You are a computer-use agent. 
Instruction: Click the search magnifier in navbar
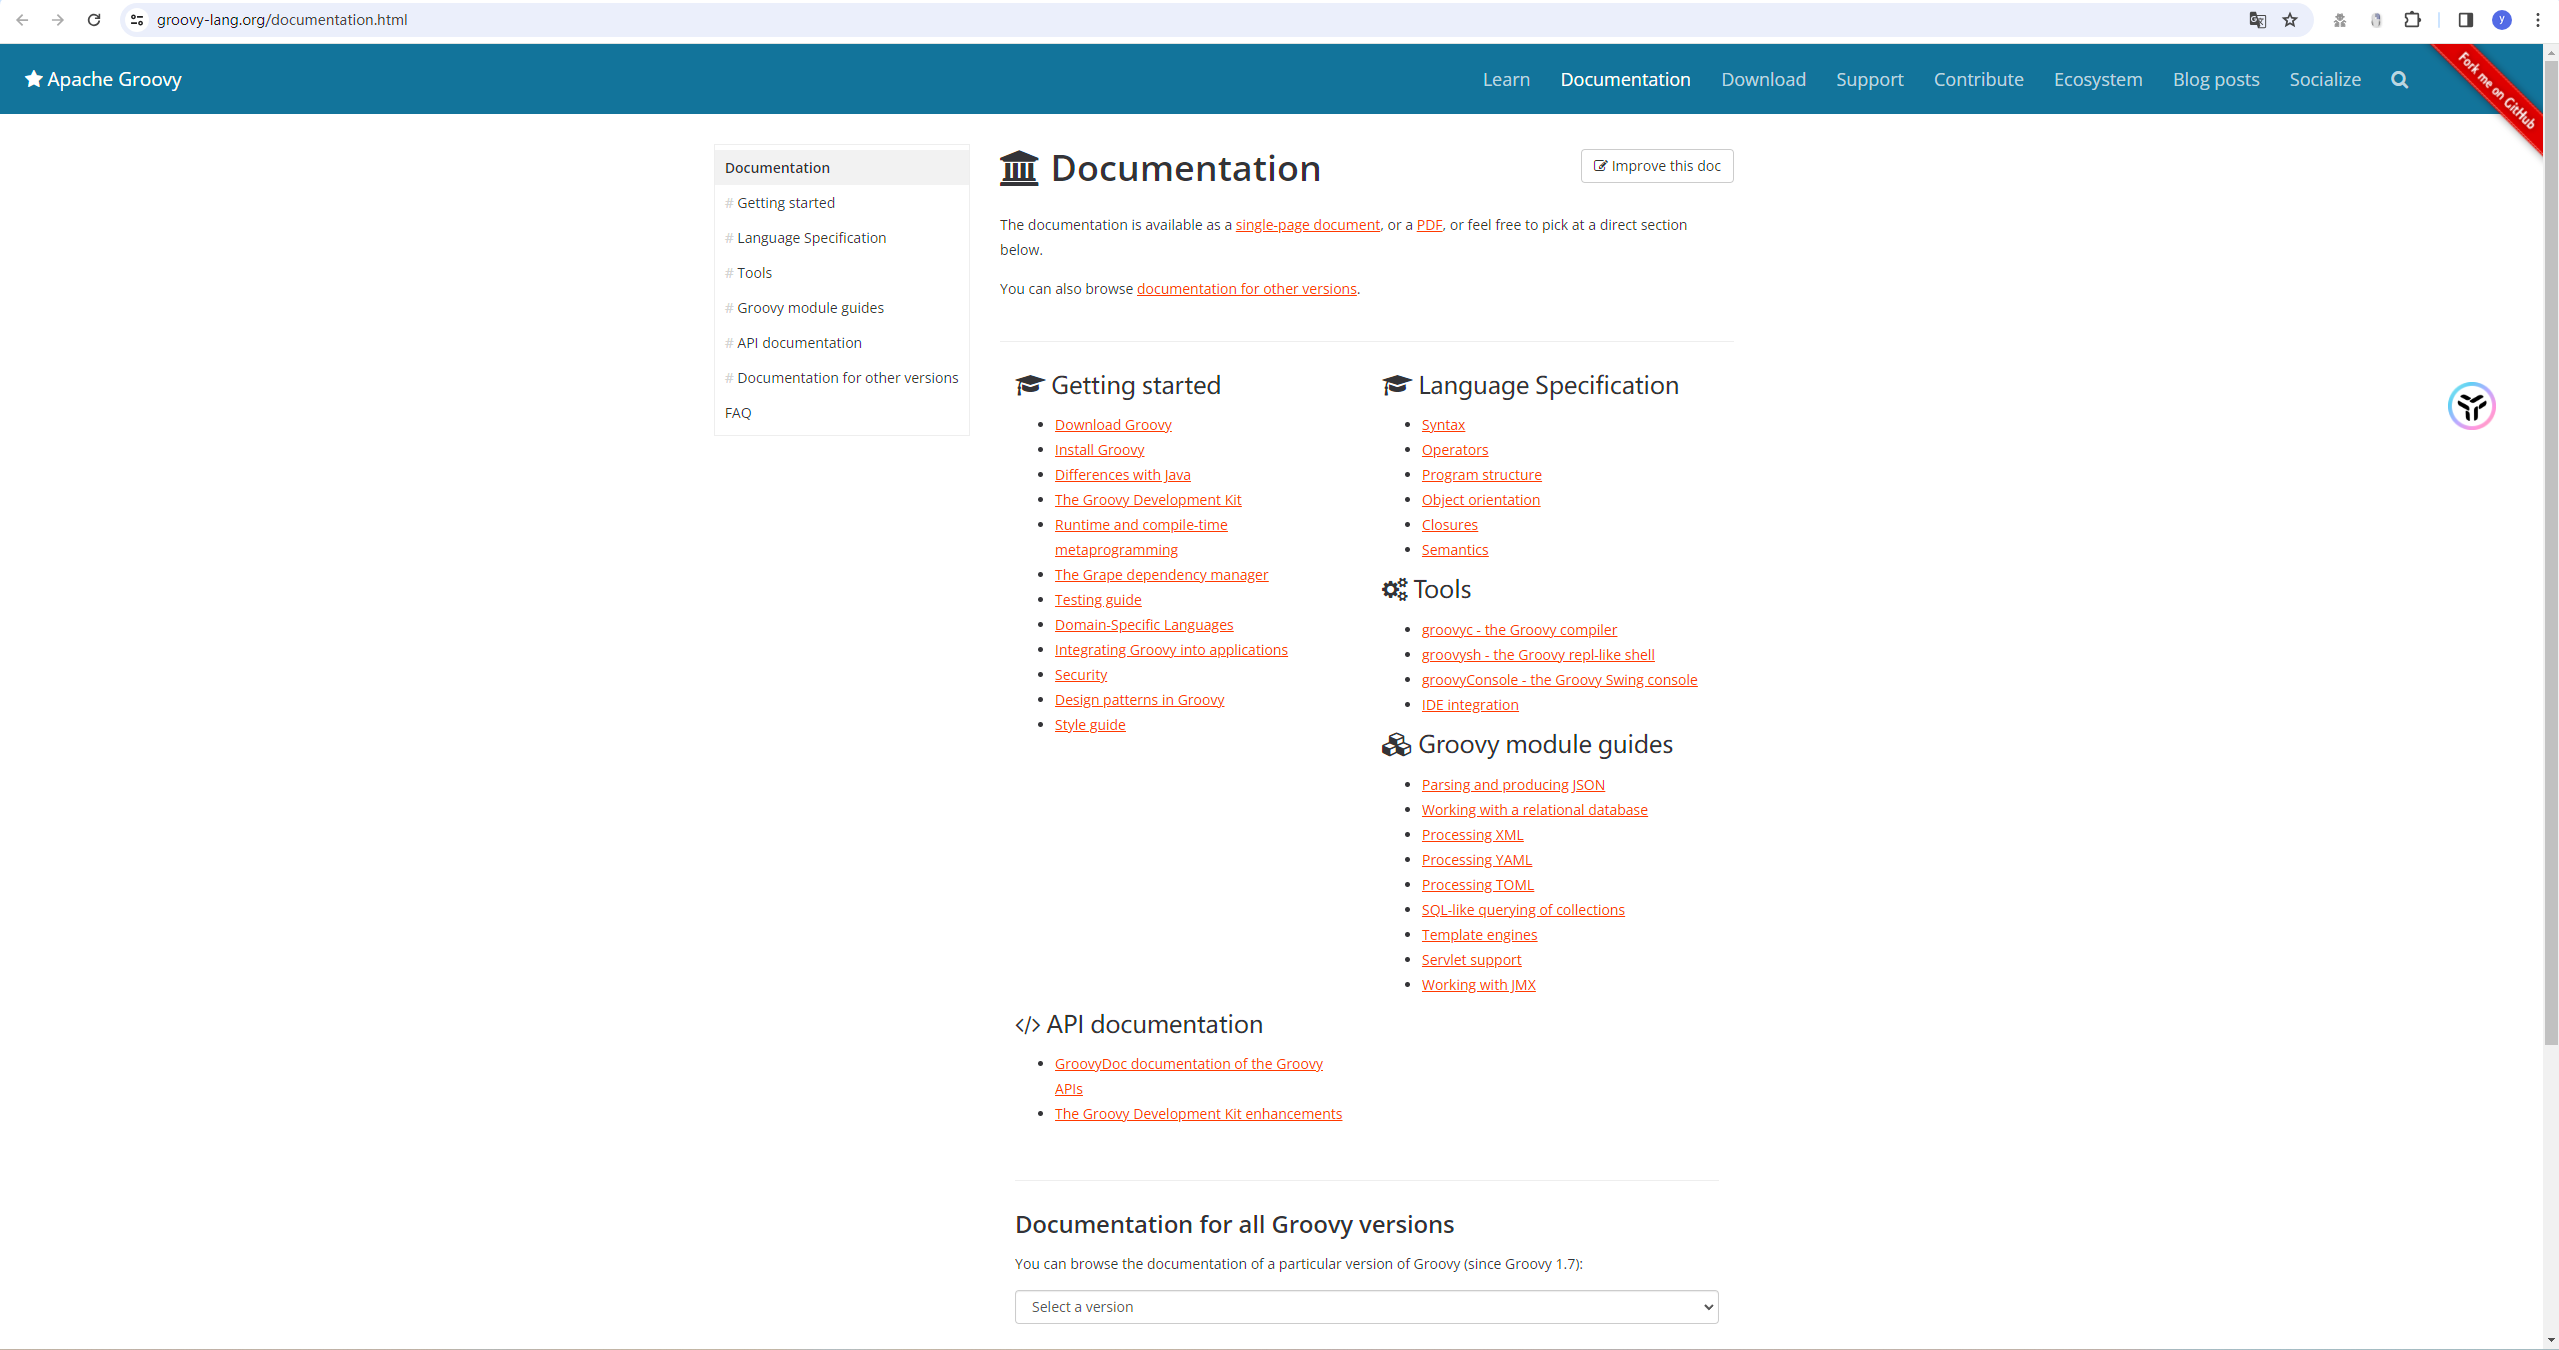[2399, 80]
